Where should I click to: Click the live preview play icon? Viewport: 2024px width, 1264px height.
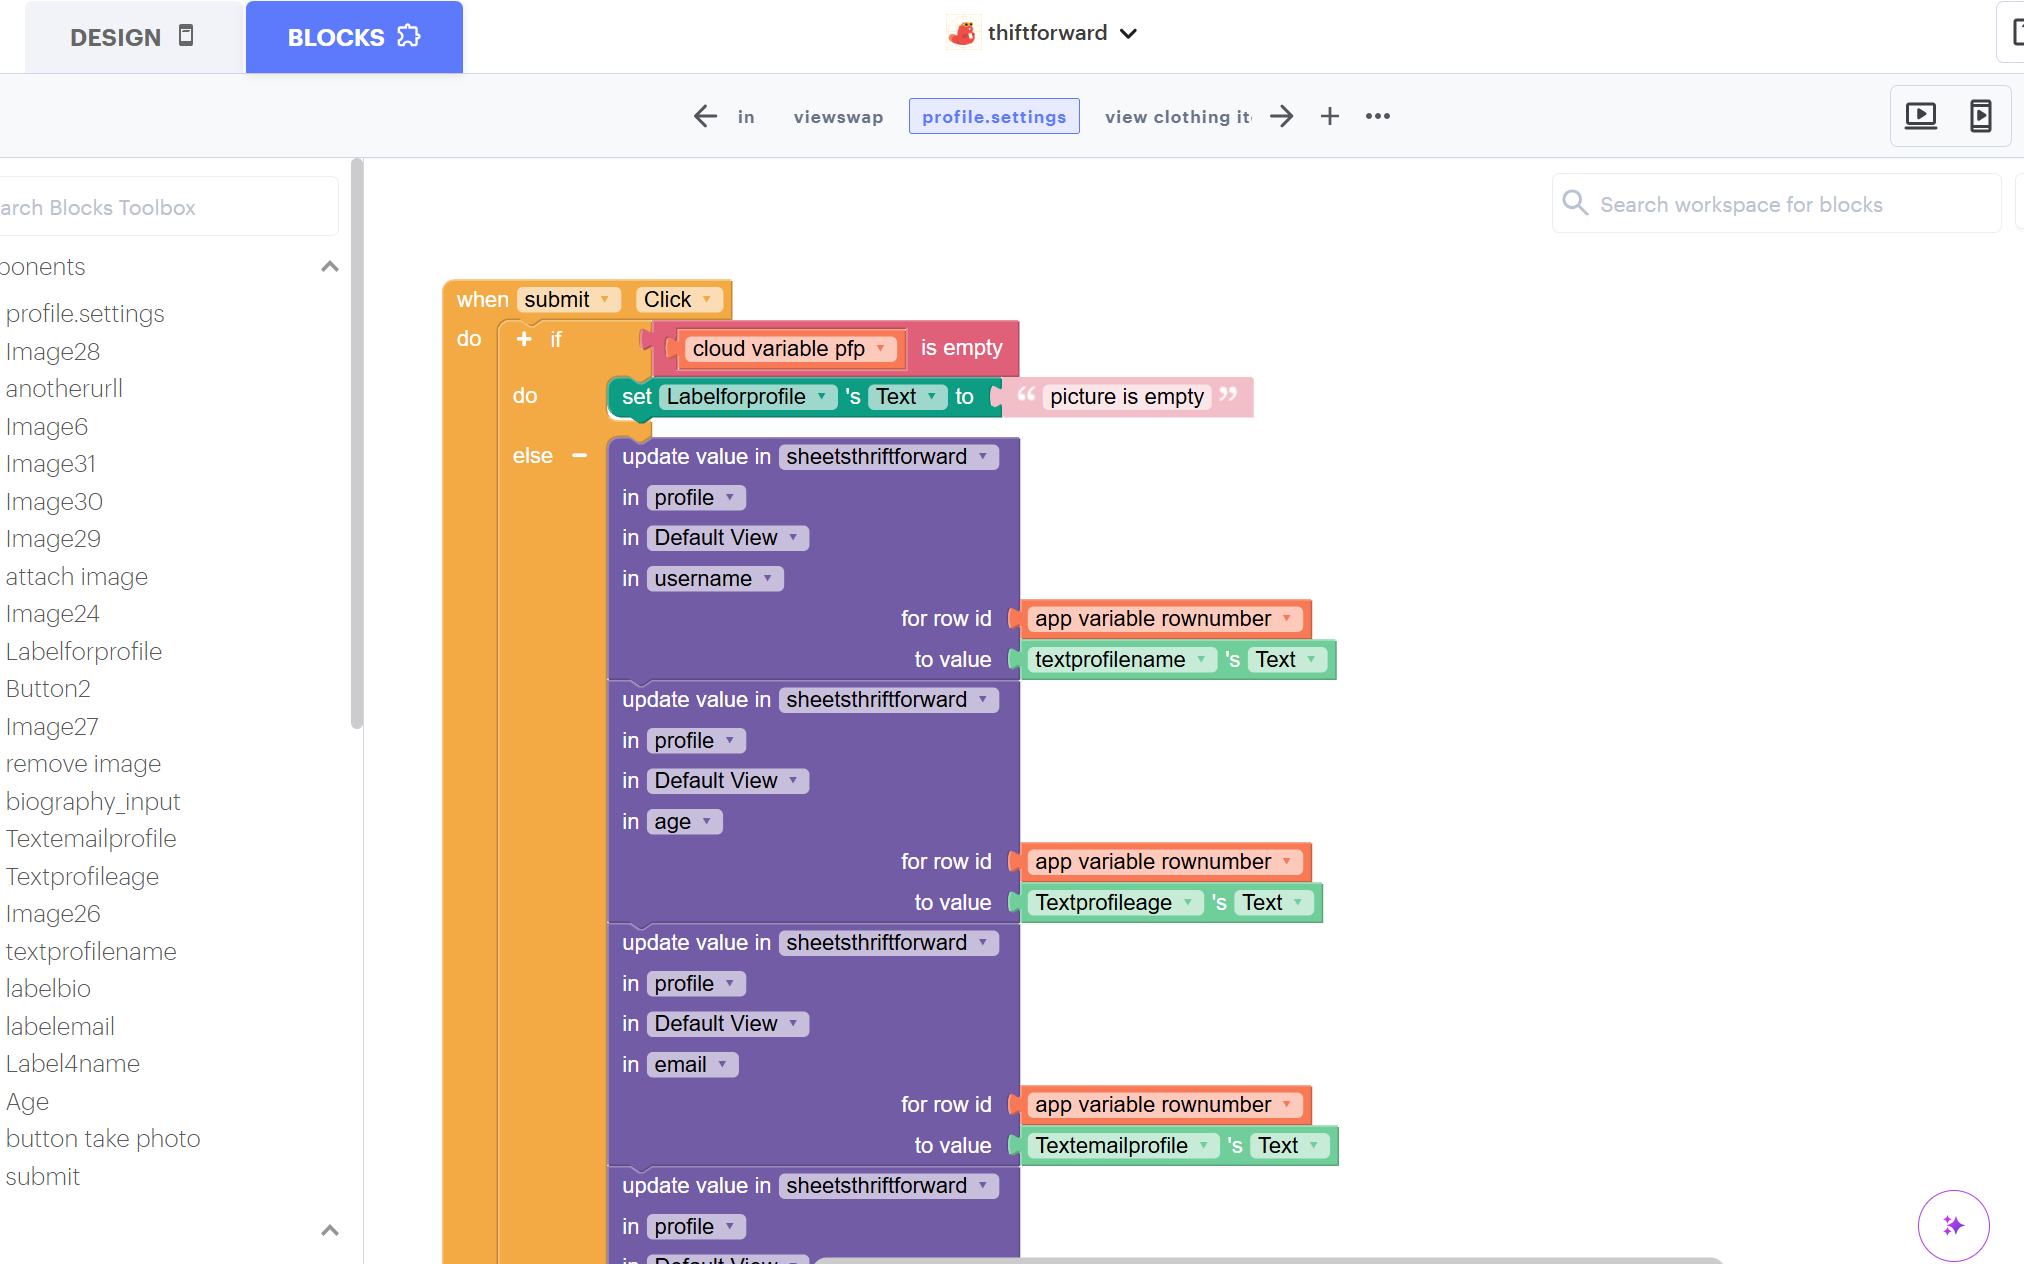1920,116
